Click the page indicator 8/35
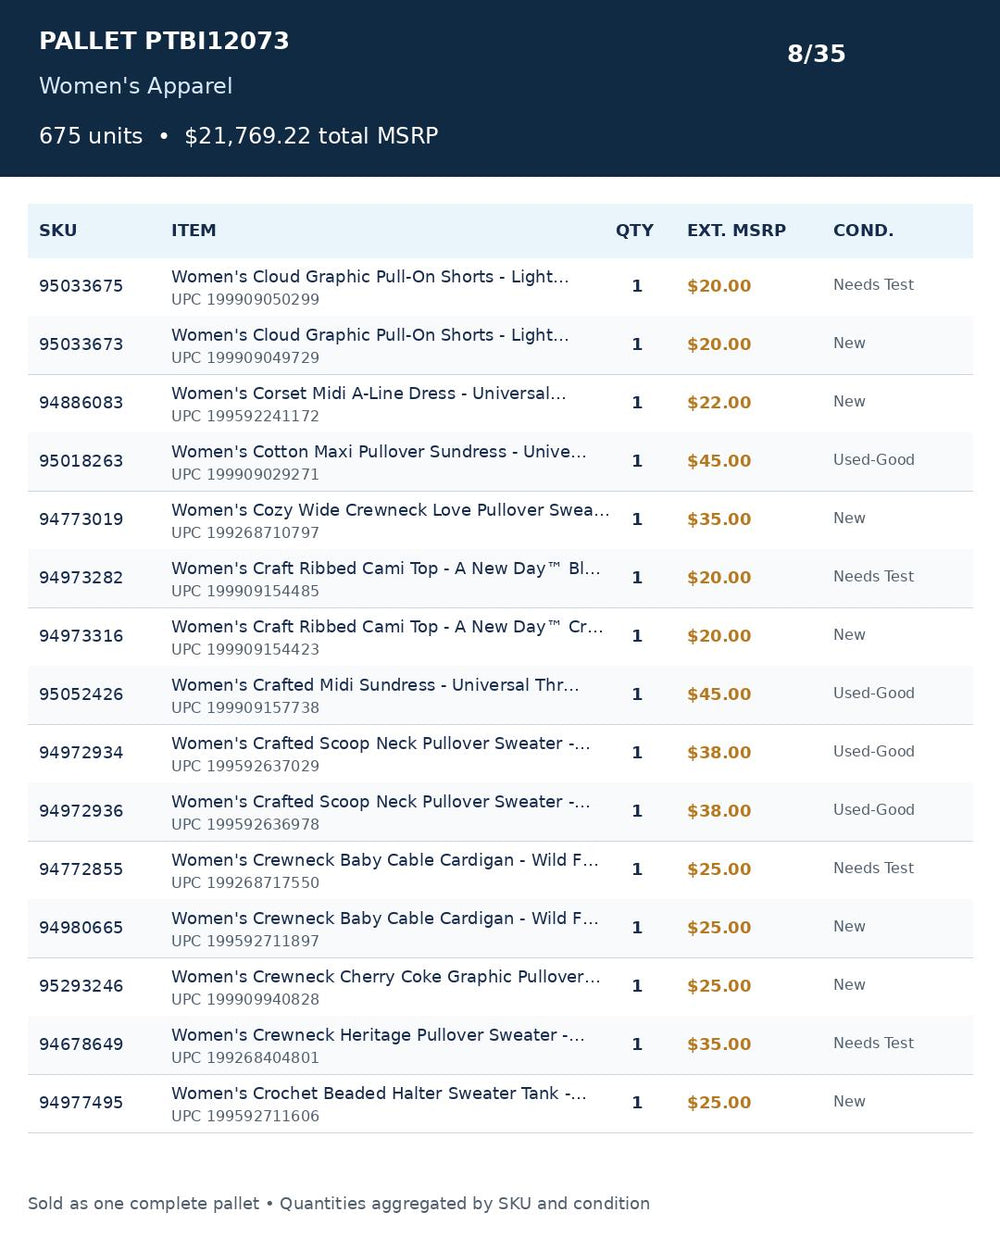1000x1250 pixels. (x=816, y=54)
